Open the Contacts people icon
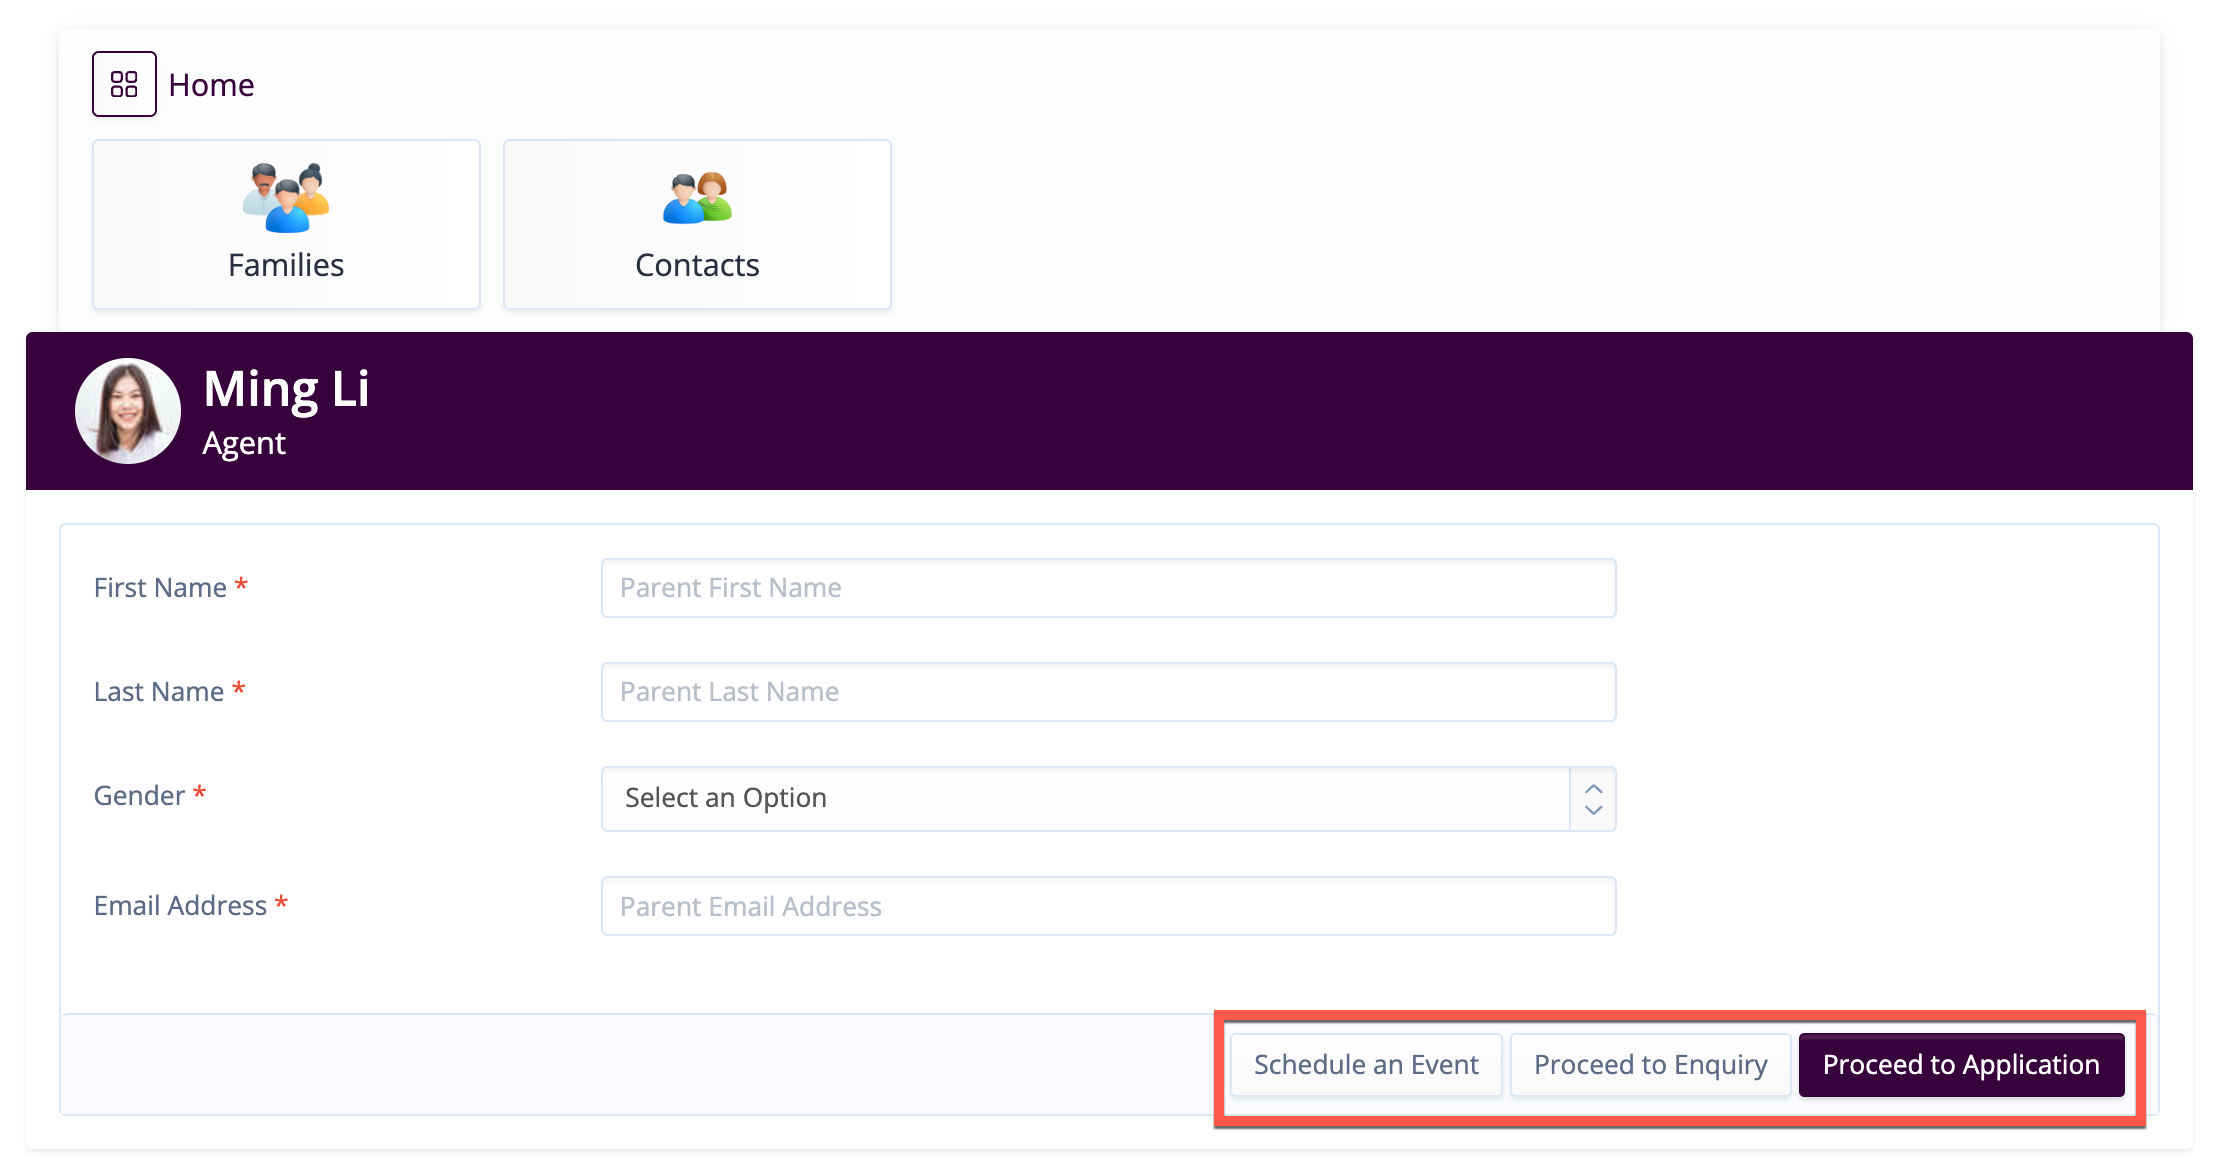This screenshot has width=2216, height=1169. (697, 197)
